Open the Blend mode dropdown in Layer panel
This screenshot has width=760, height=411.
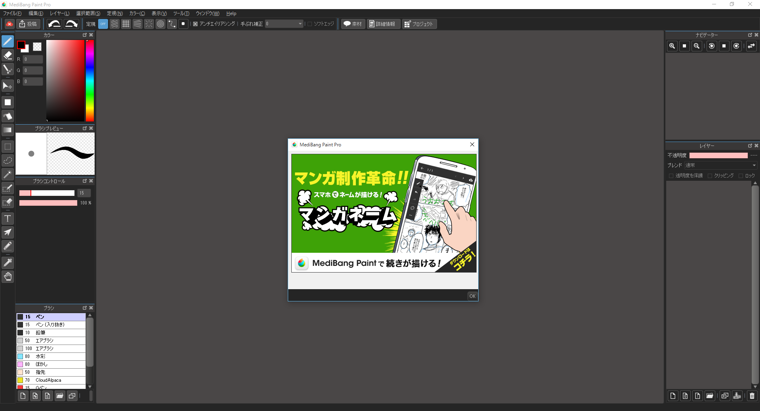720,165
